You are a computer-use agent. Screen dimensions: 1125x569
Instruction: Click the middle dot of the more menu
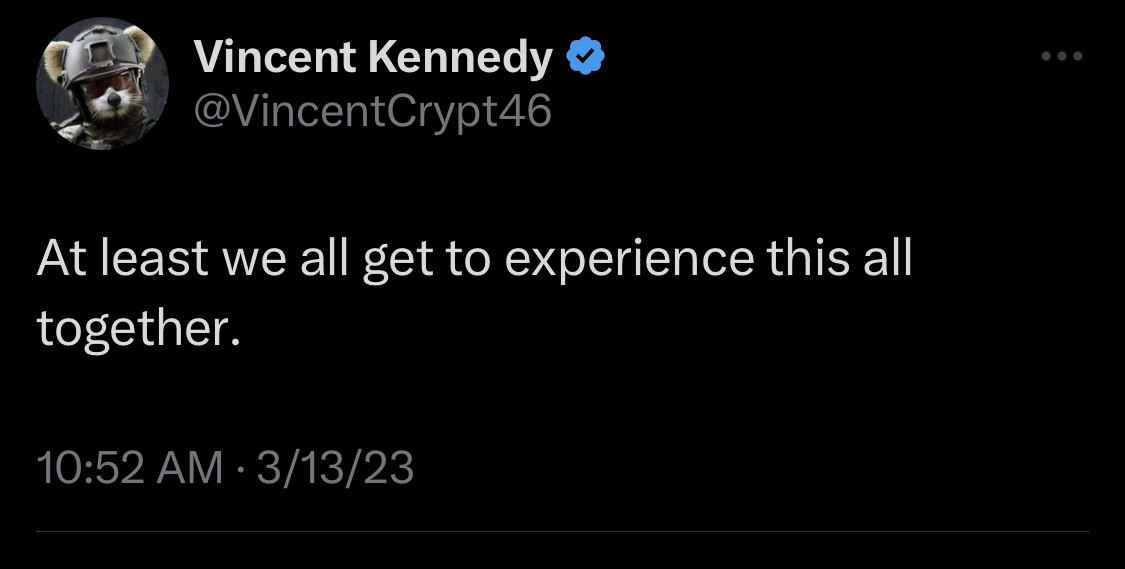1061,56
